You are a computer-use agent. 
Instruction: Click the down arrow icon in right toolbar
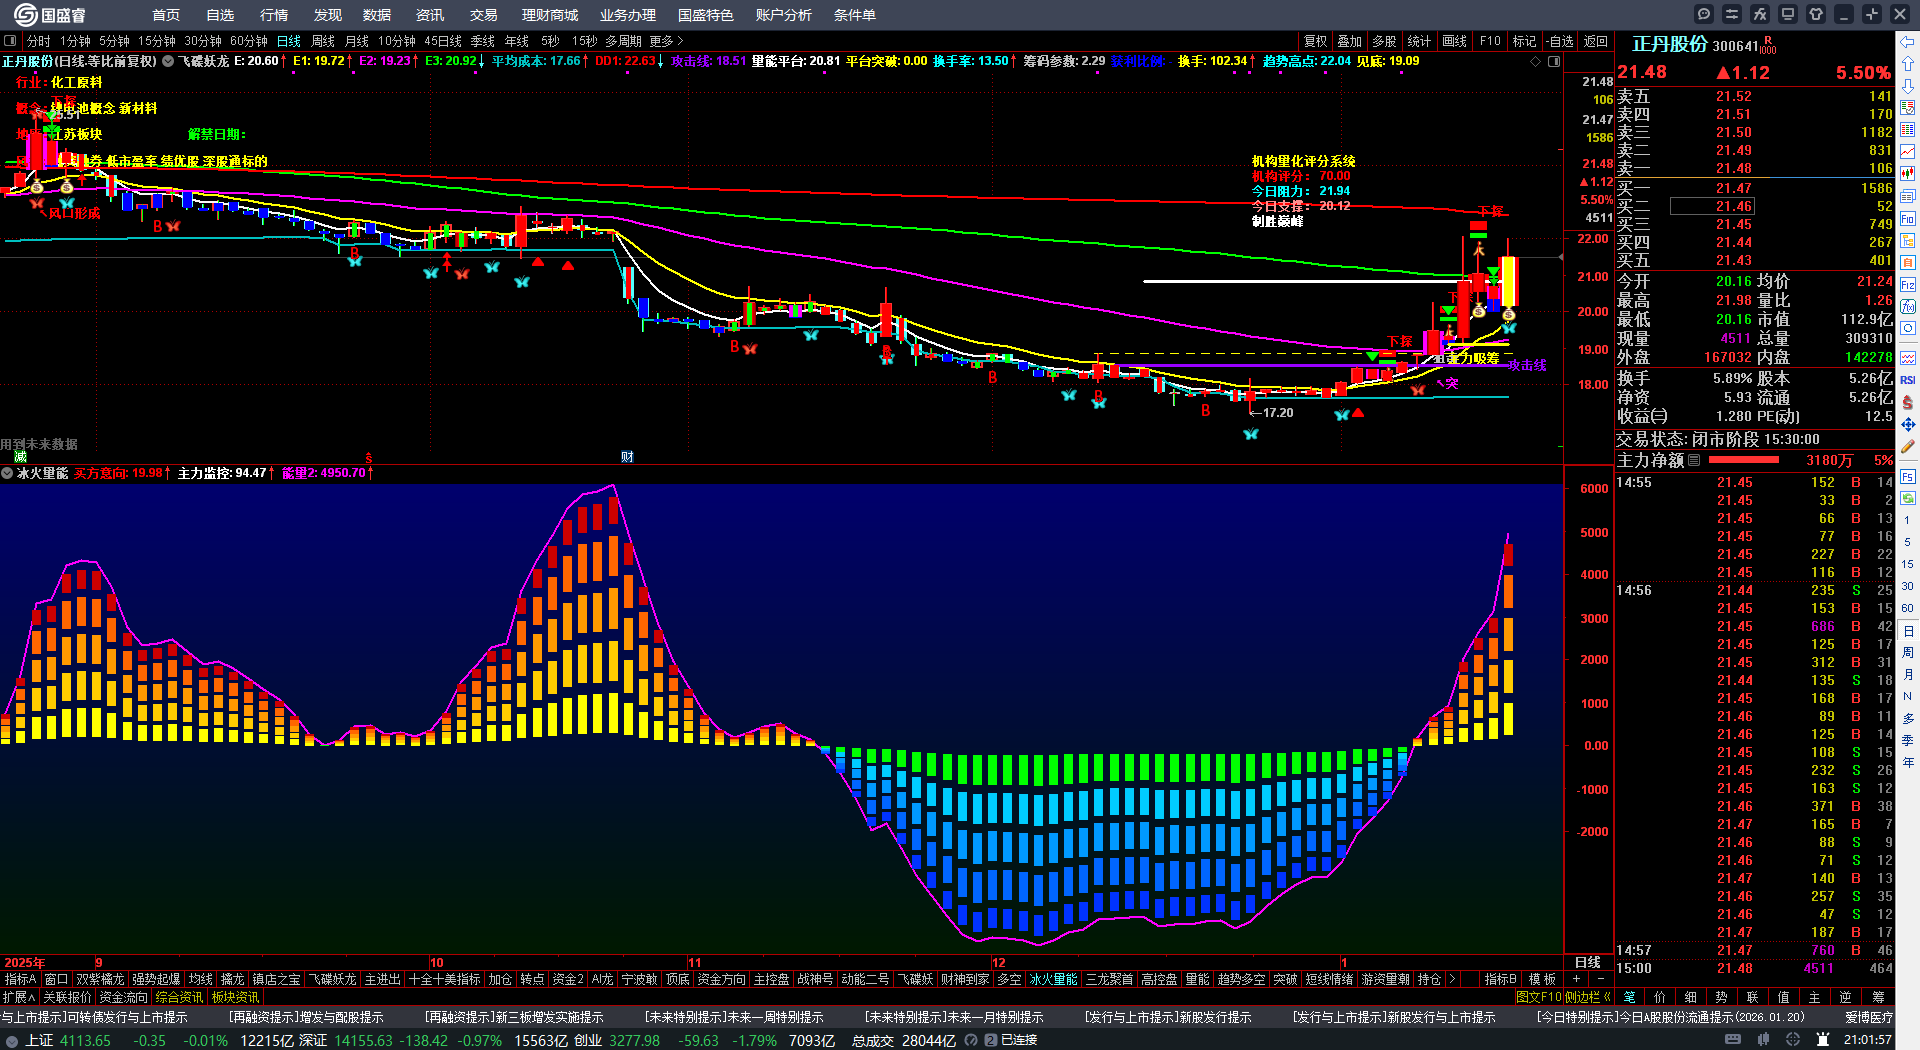tap(1908, 86)
